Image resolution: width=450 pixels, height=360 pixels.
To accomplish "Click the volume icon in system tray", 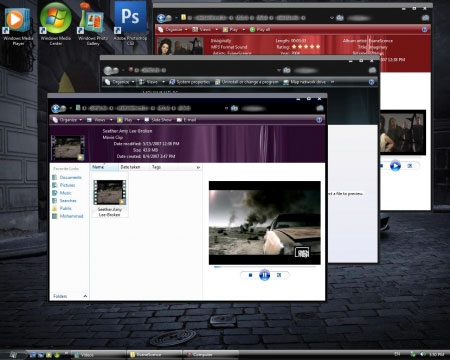I will (422, 354).
